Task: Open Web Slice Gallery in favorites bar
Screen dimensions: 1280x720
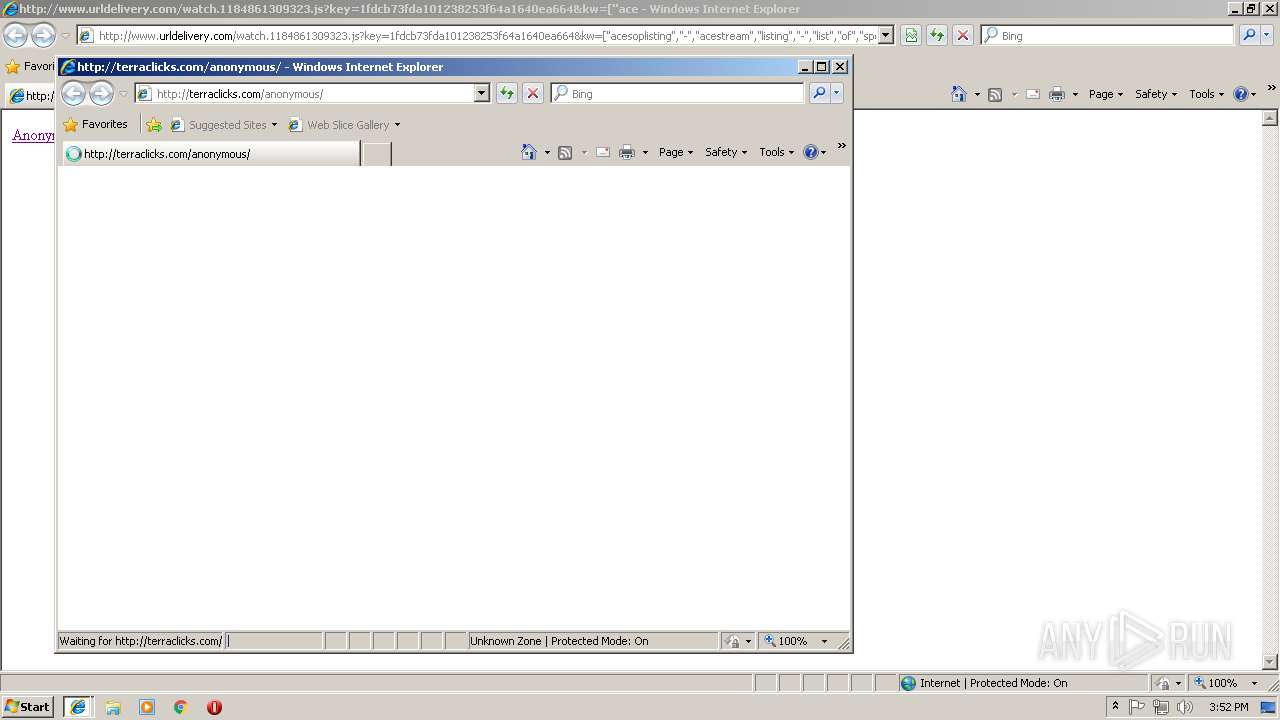Action: 344,125
